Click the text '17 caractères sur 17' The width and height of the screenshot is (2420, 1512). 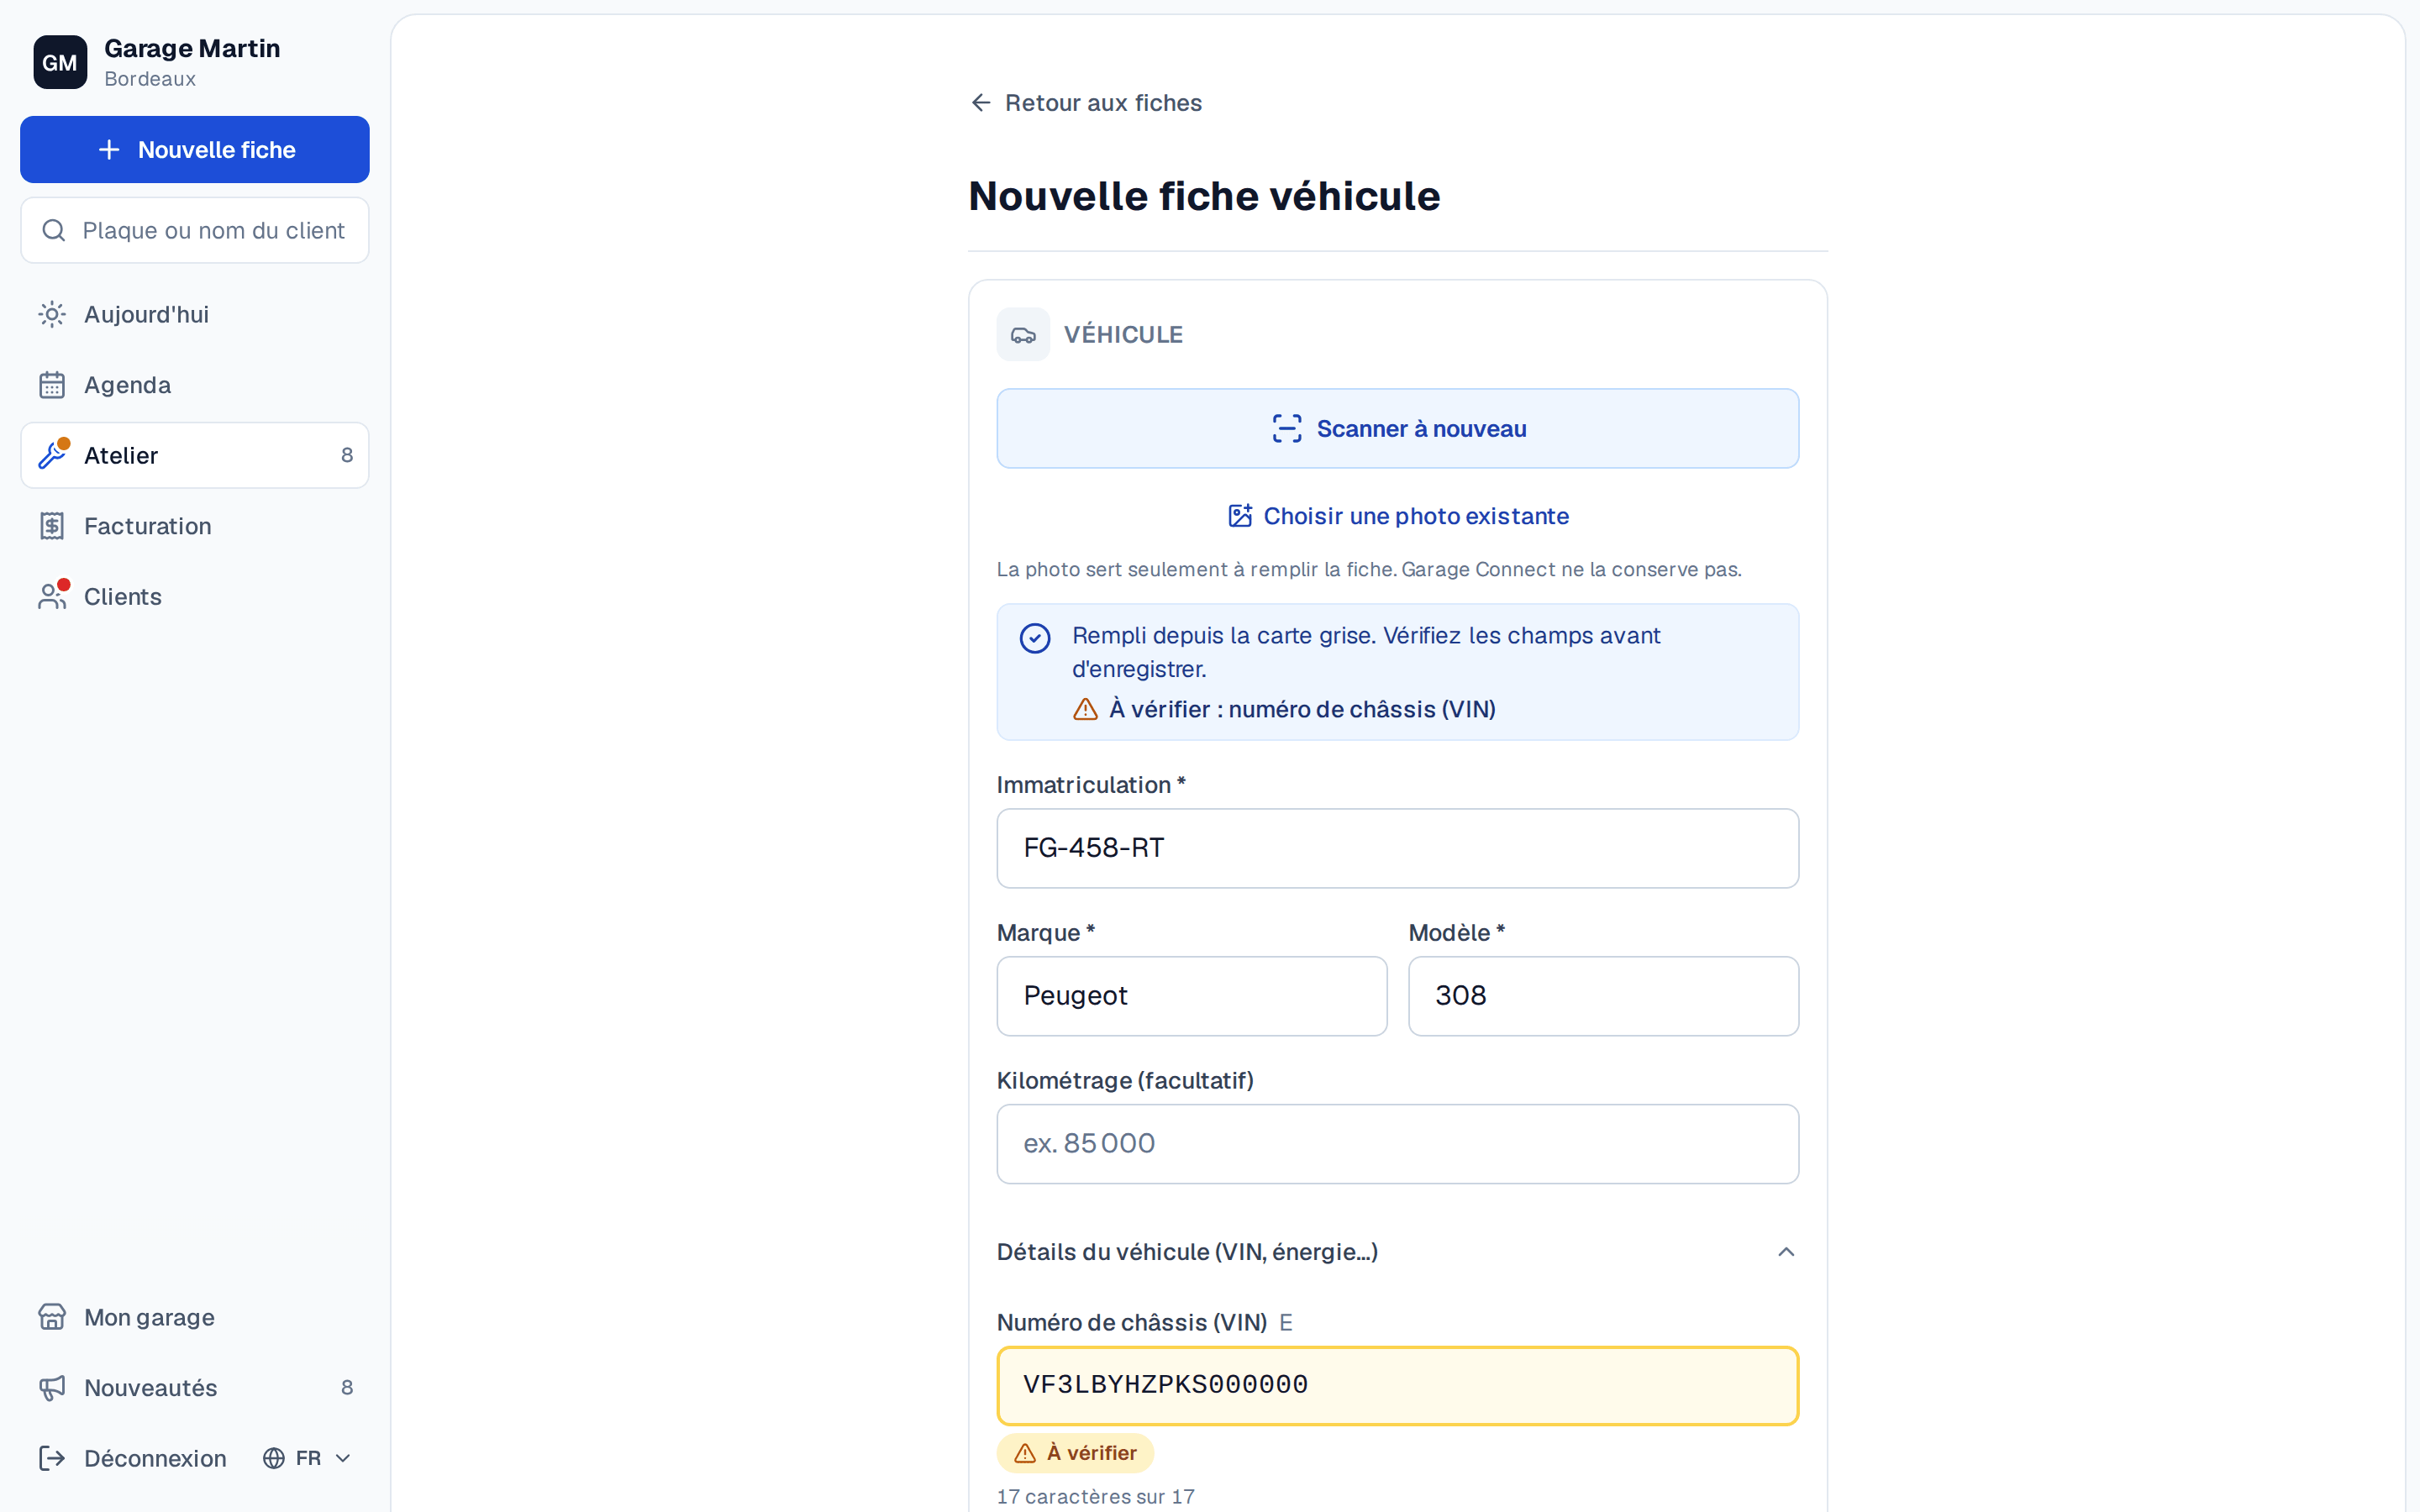pyautogui.click(x=1096, y=1497)
